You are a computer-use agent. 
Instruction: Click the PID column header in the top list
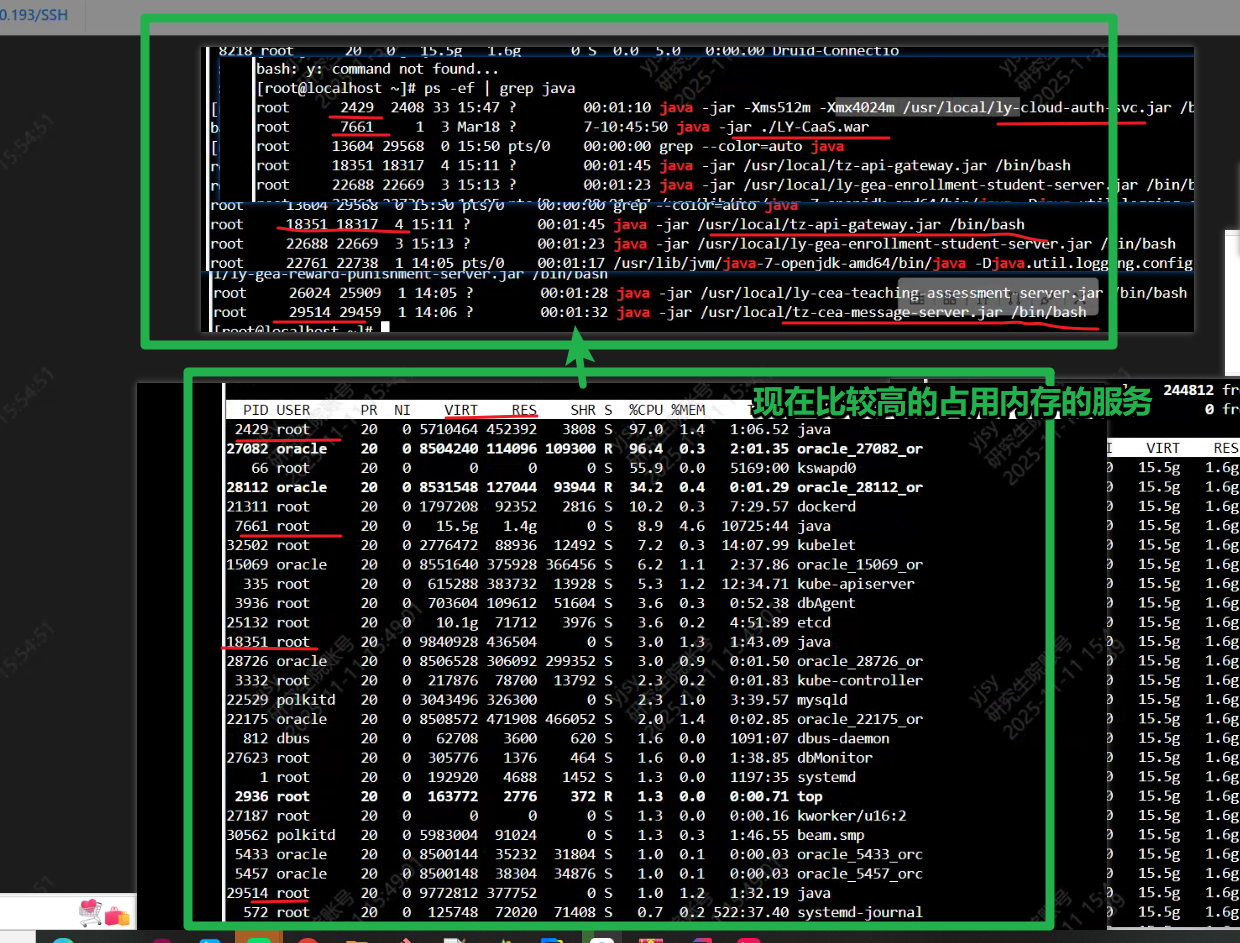[256, 410]
